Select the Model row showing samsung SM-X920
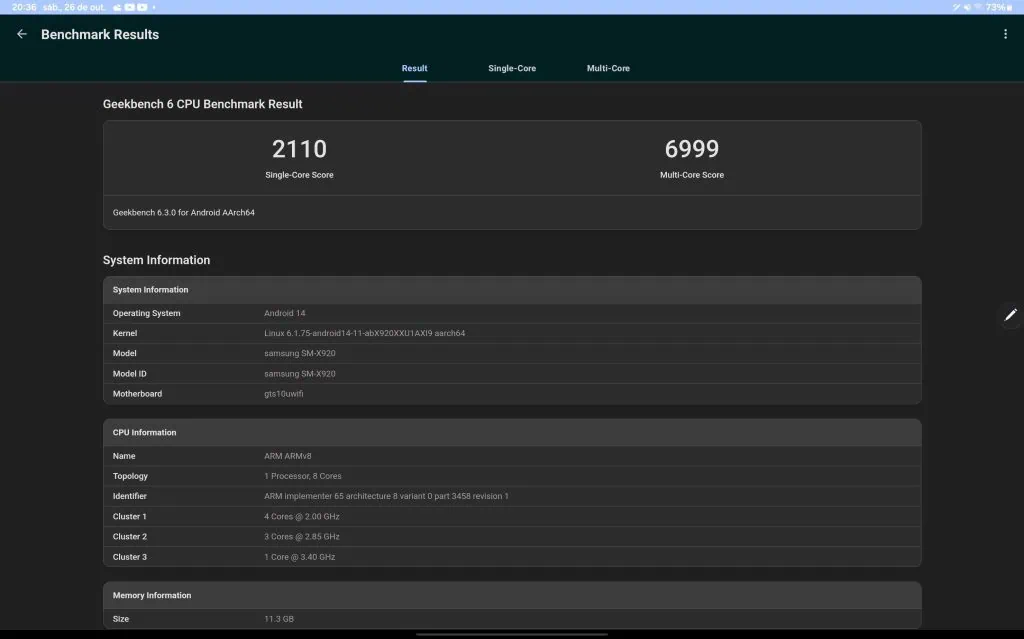 coord(512,353)
